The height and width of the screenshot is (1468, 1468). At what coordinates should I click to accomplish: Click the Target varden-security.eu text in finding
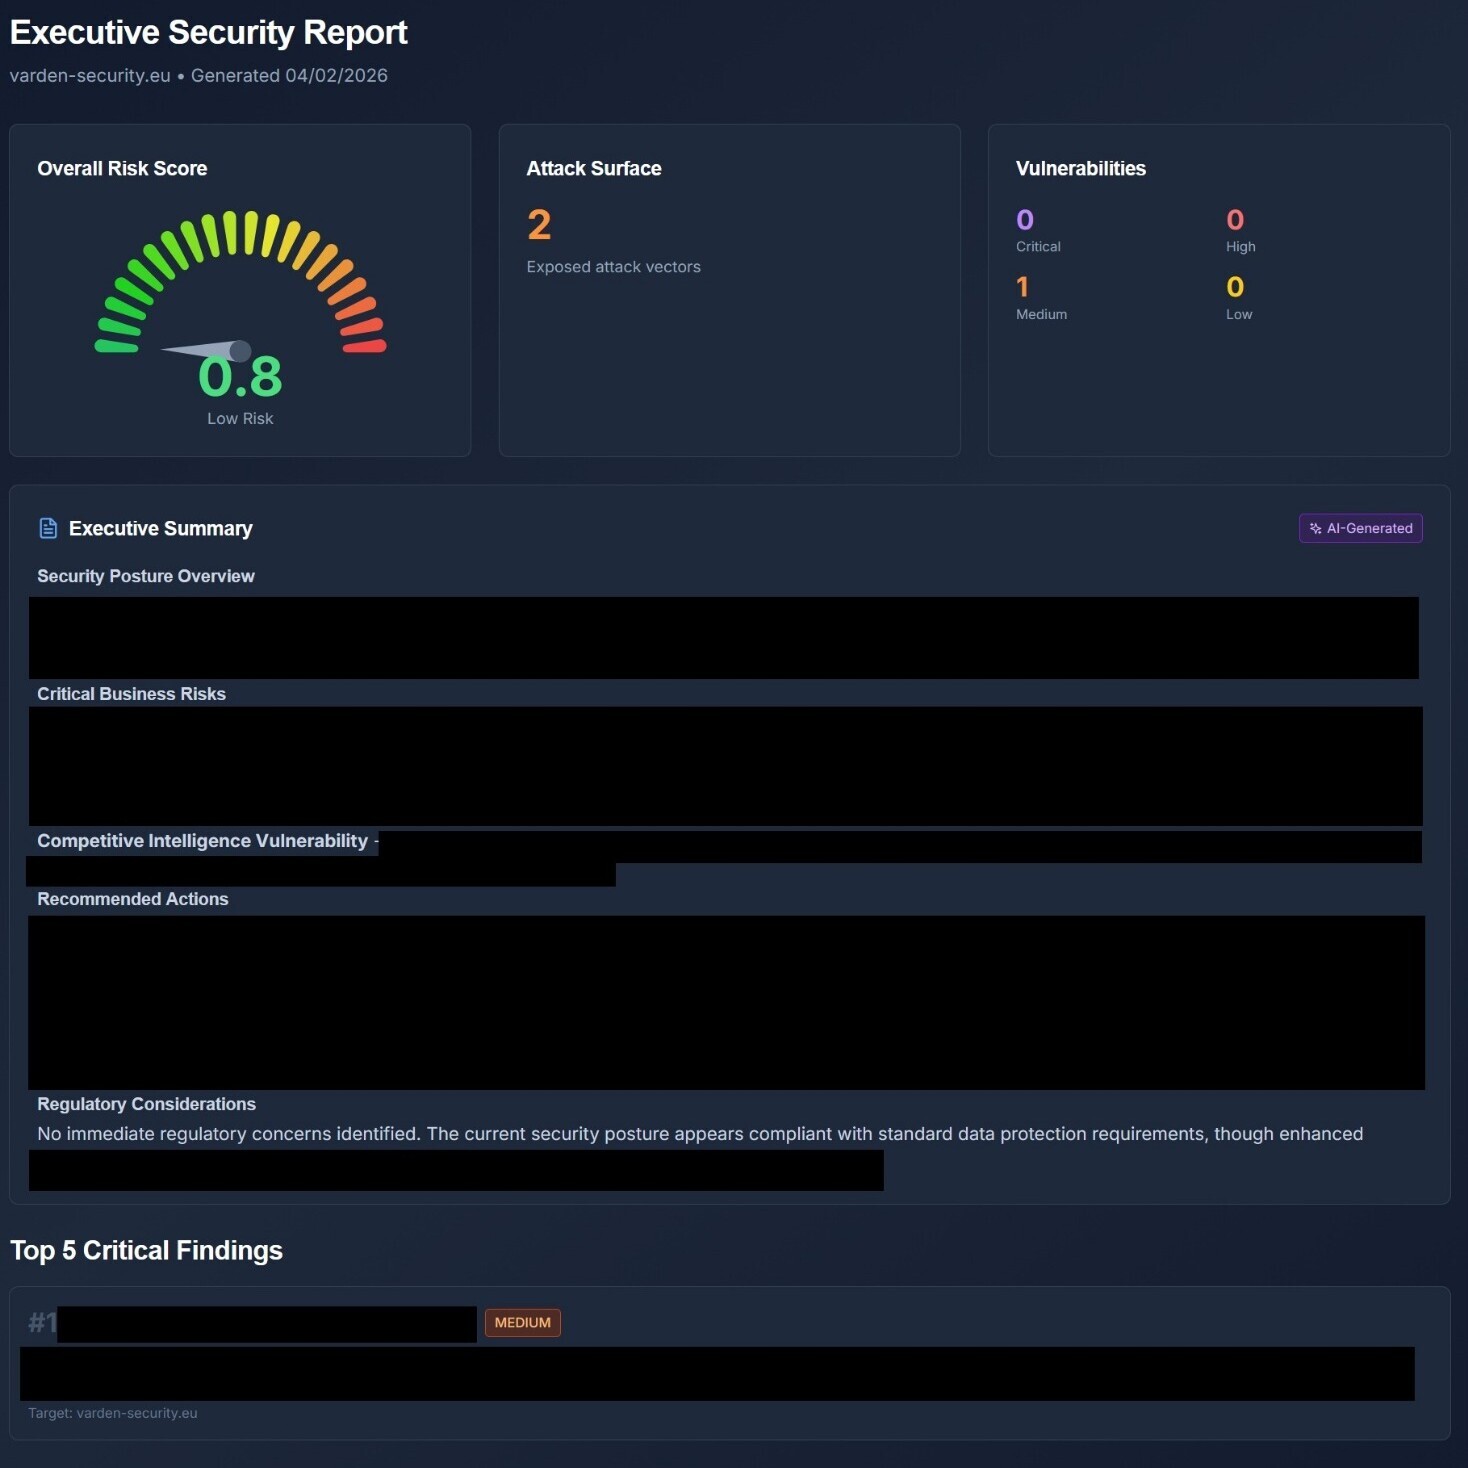coord(113,1413)
